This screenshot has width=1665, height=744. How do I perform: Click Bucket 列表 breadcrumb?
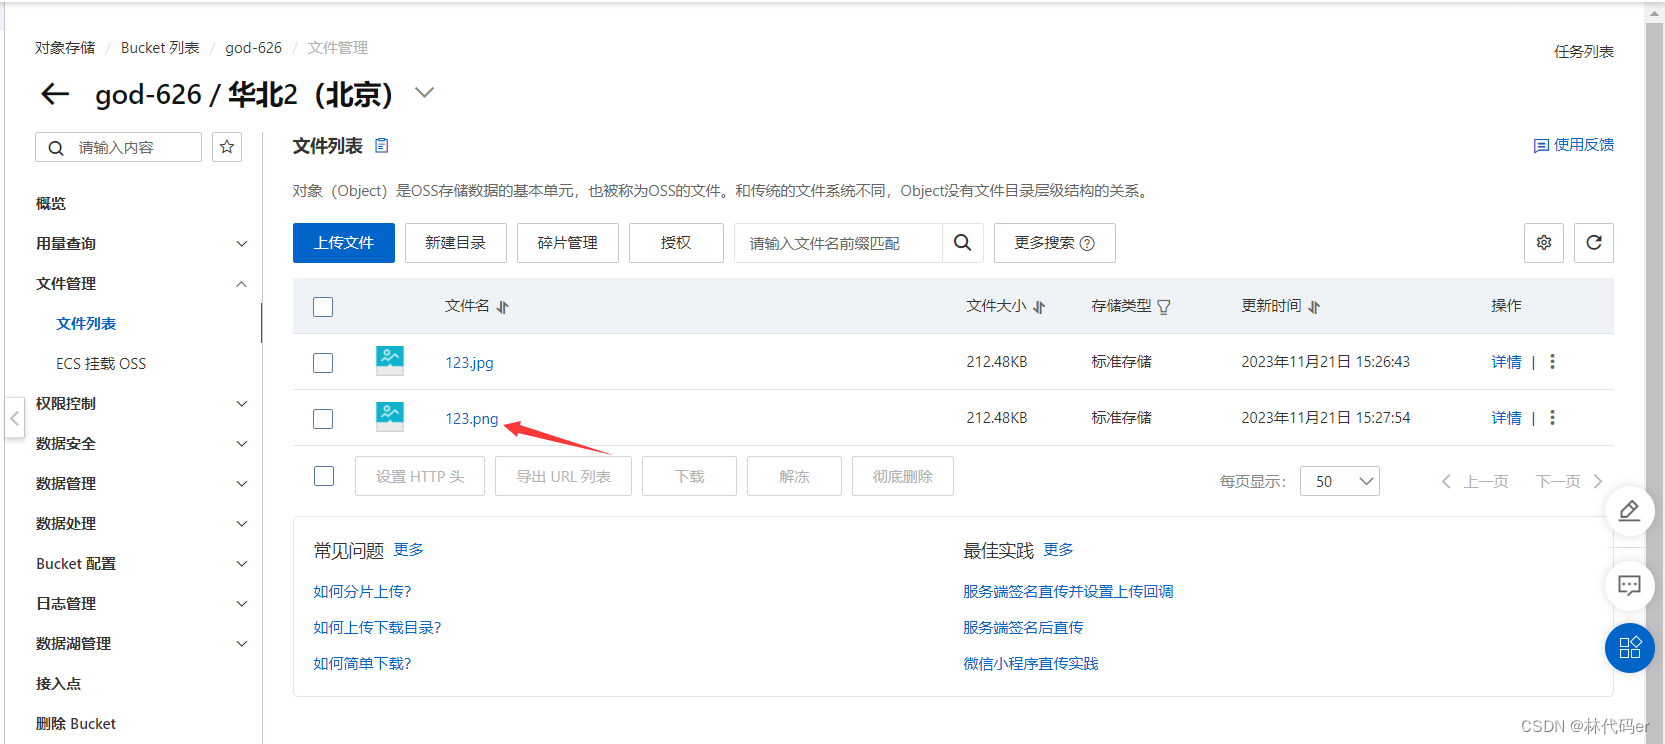(x=160, y=48)
